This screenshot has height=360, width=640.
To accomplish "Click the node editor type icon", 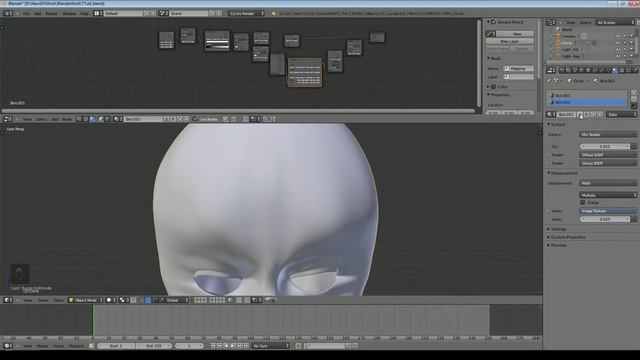I will click(8, 119).
